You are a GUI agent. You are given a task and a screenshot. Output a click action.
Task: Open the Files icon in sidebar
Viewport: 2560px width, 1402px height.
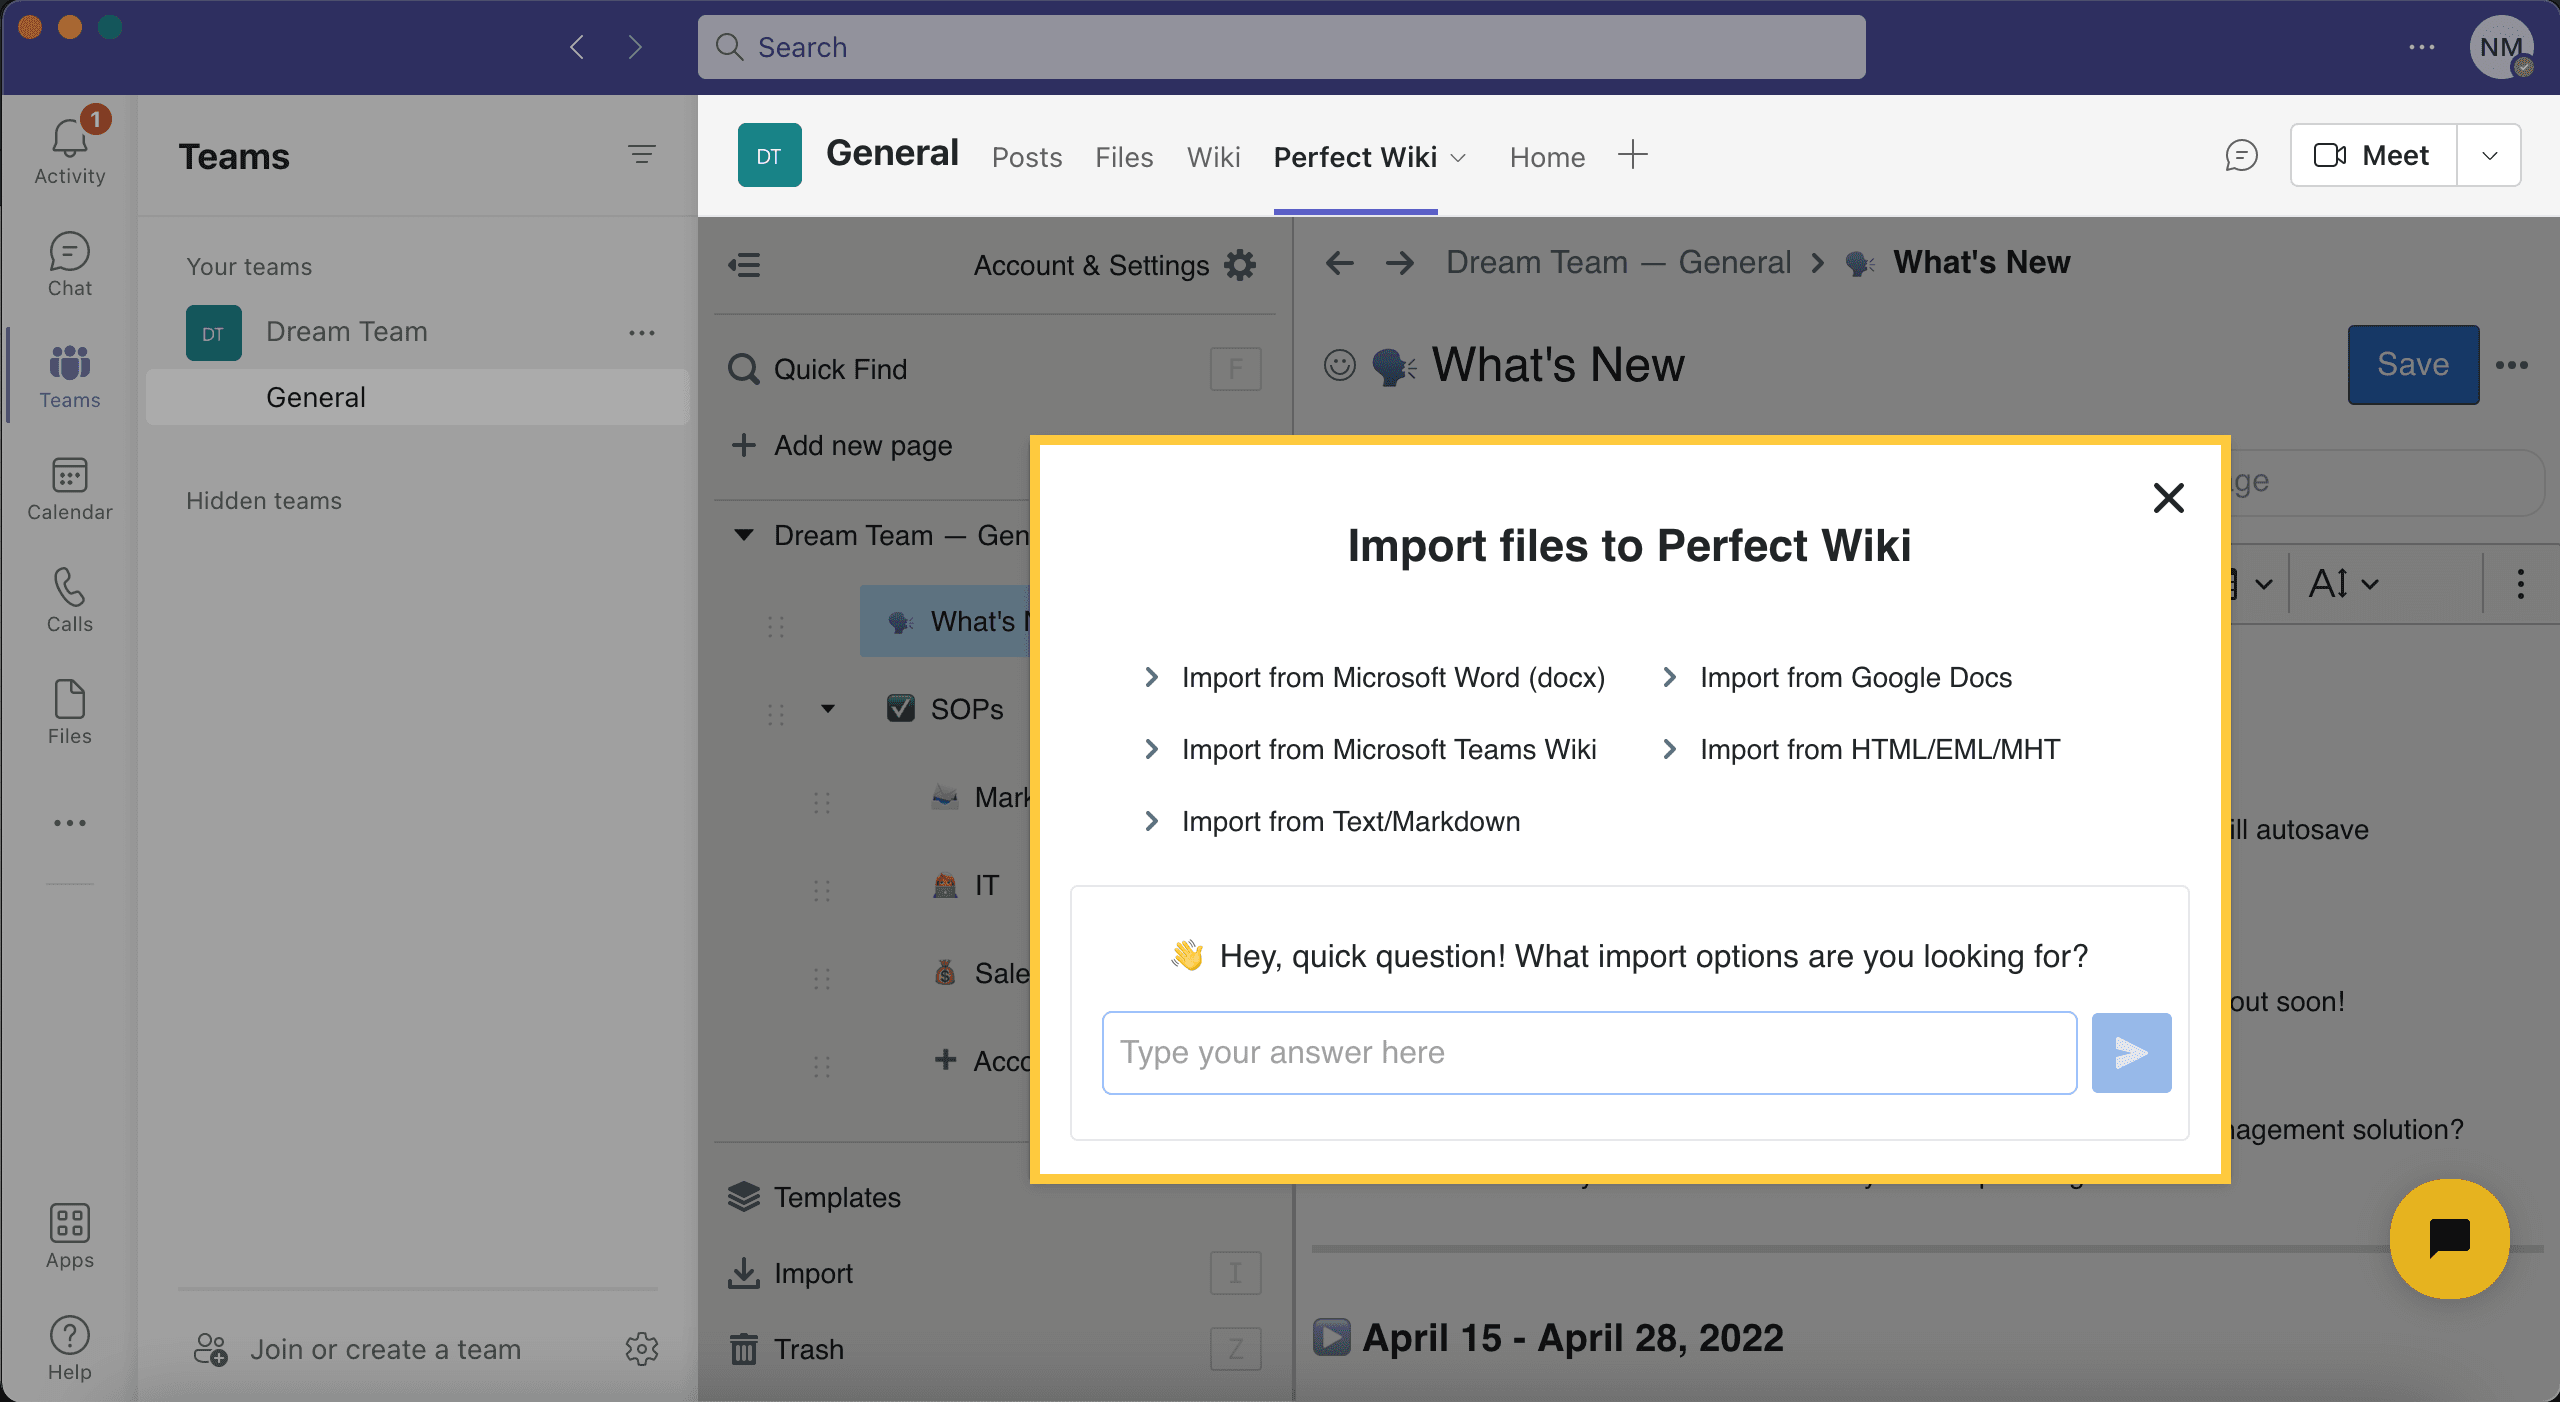click(x=69, y=712)
